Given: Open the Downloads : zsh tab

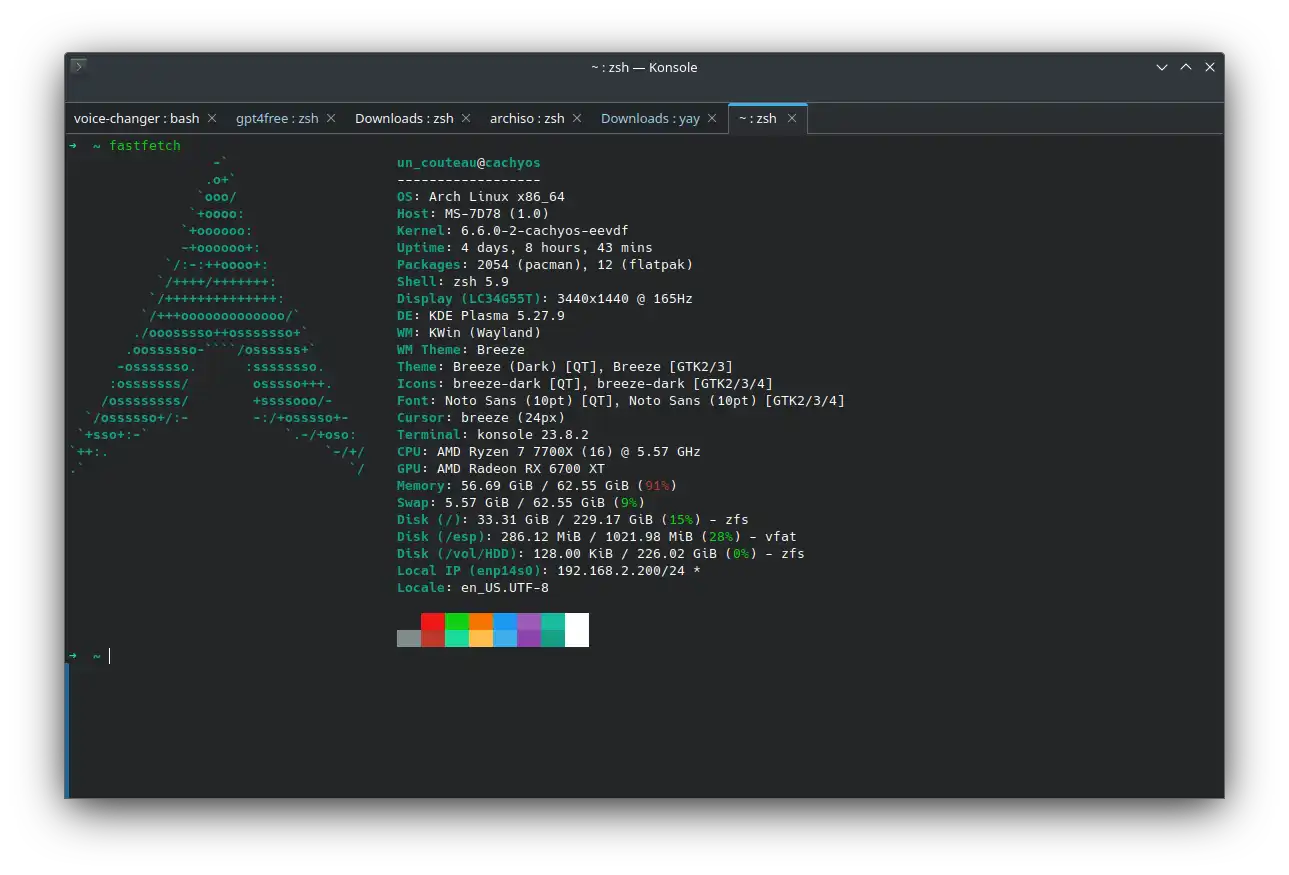Looking at the screenshot, I should point(404,118).
